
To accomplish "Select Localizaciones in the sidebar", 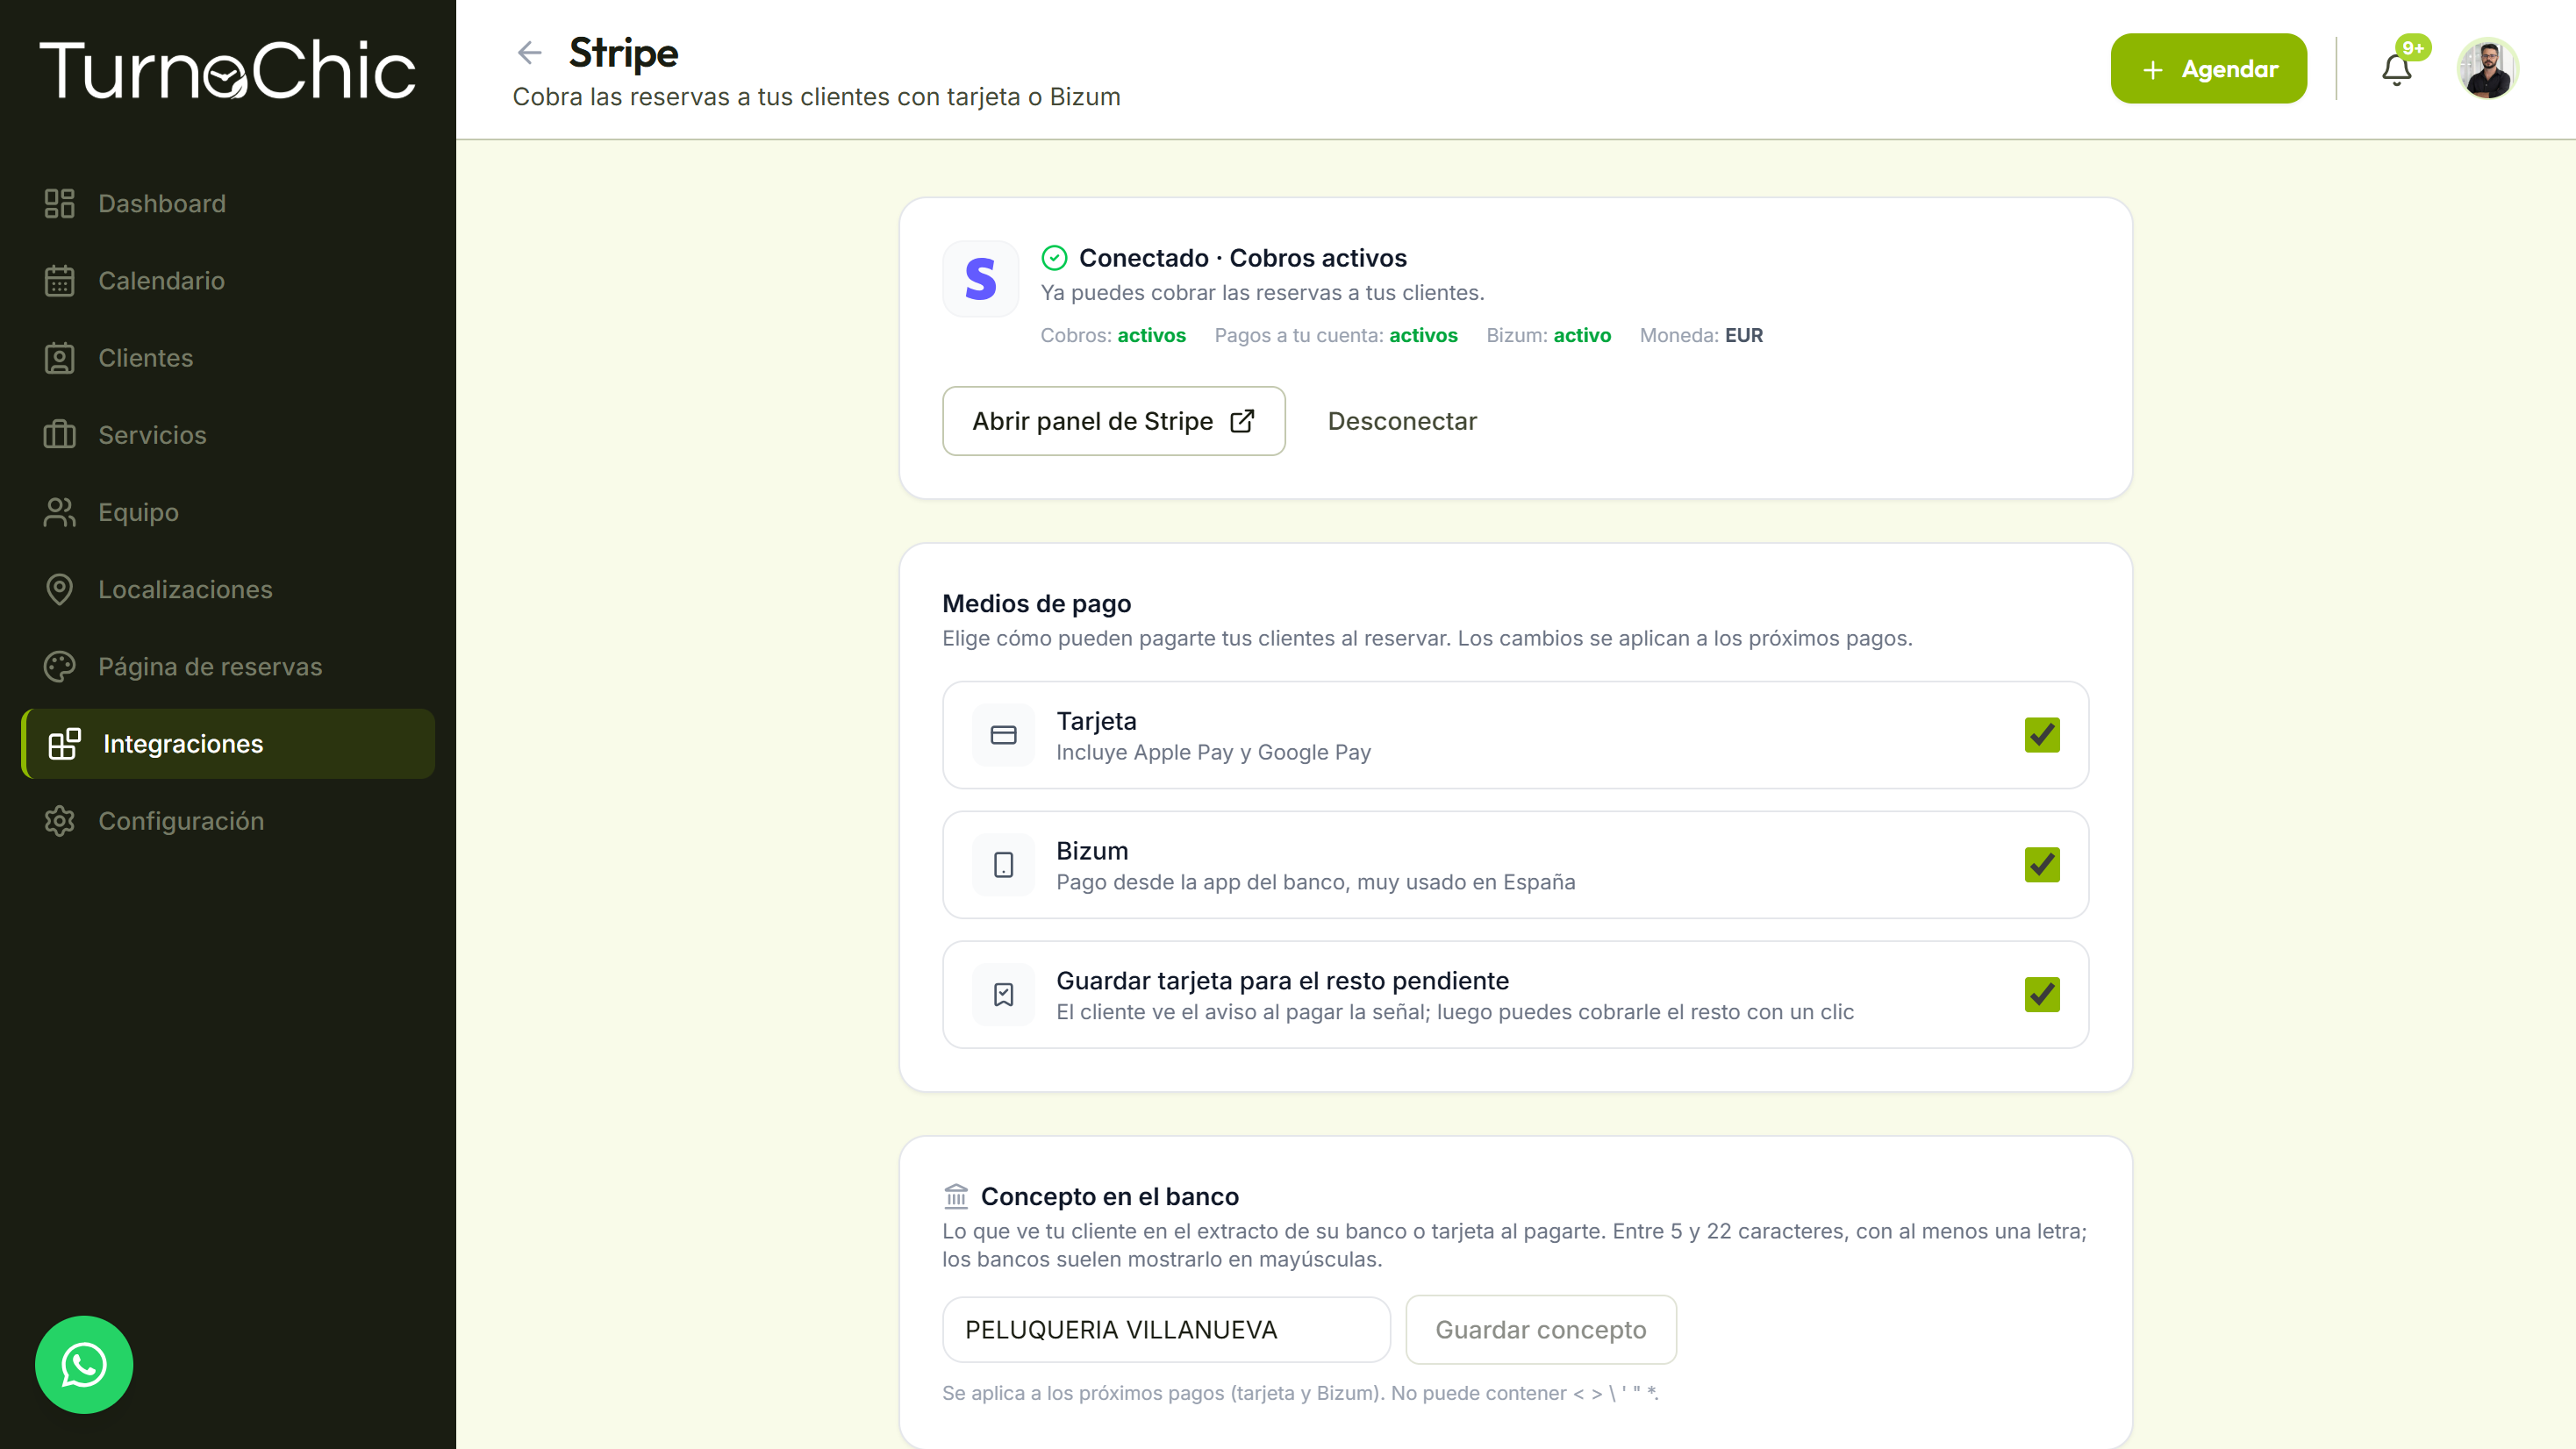I will [x=228, y=589].
